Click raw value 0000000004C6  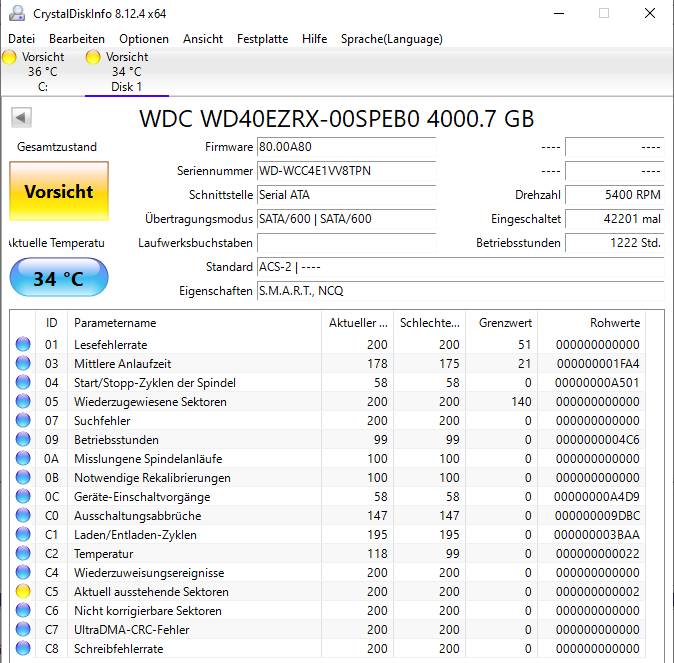pyautogui.click(x=597, y=440)
